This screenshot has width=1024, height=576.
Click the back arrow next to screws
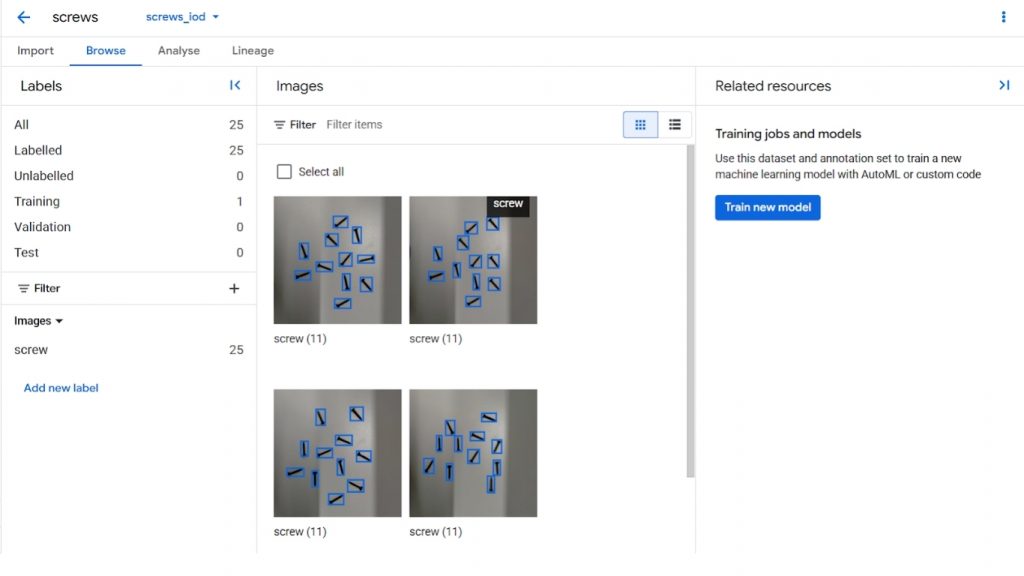point(24,18)
